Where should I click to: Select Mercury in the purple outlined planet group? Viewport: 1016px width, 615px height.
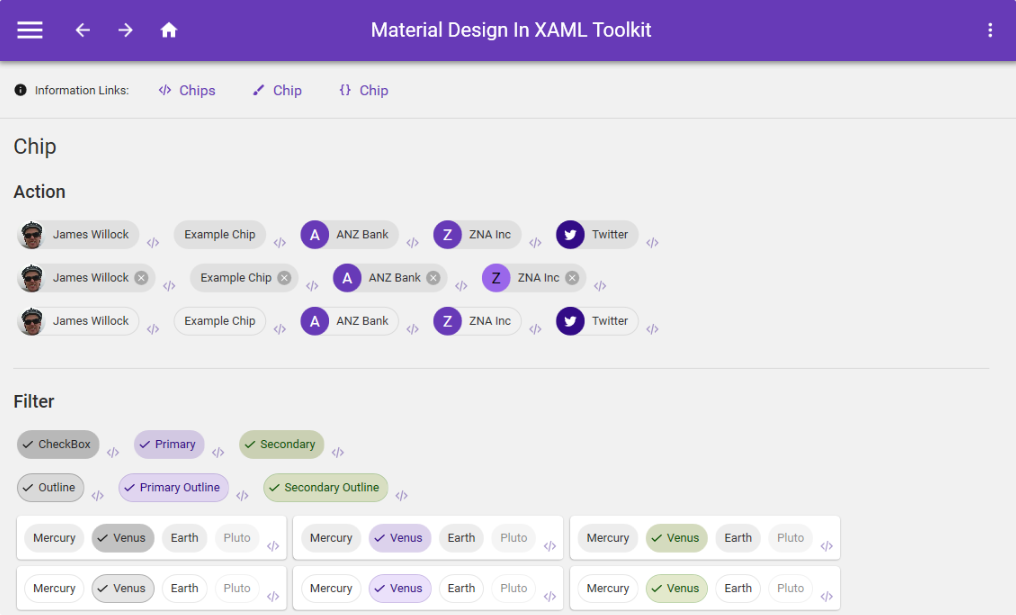[331, 588]
